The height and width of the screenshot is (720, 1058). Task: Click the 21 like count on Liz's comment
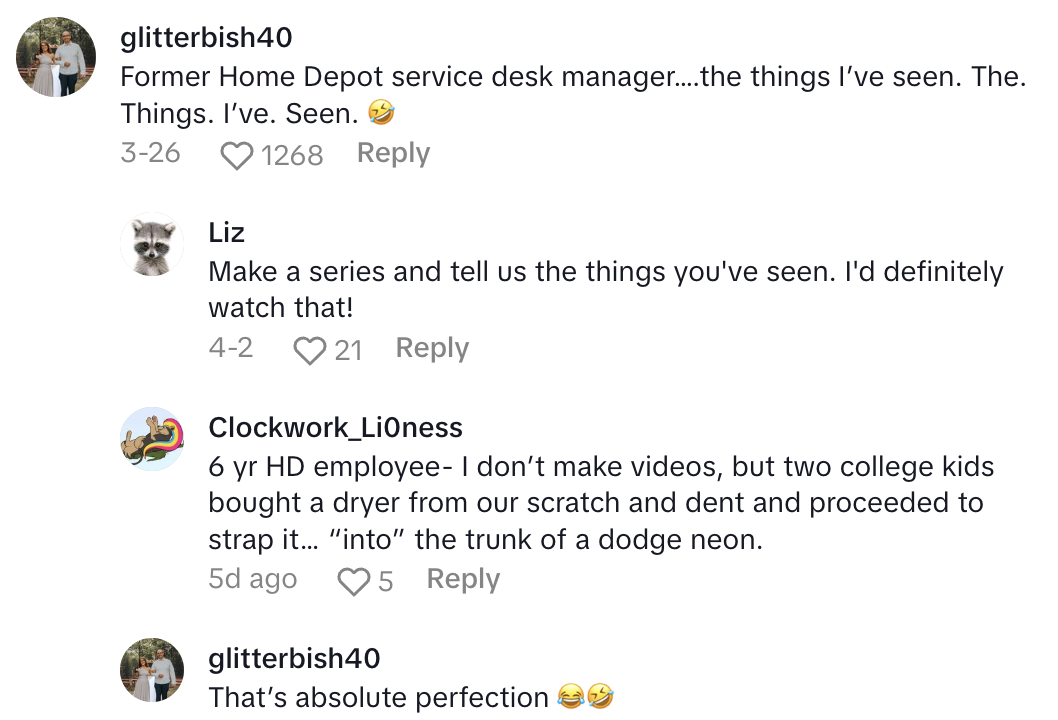(348, 349)
